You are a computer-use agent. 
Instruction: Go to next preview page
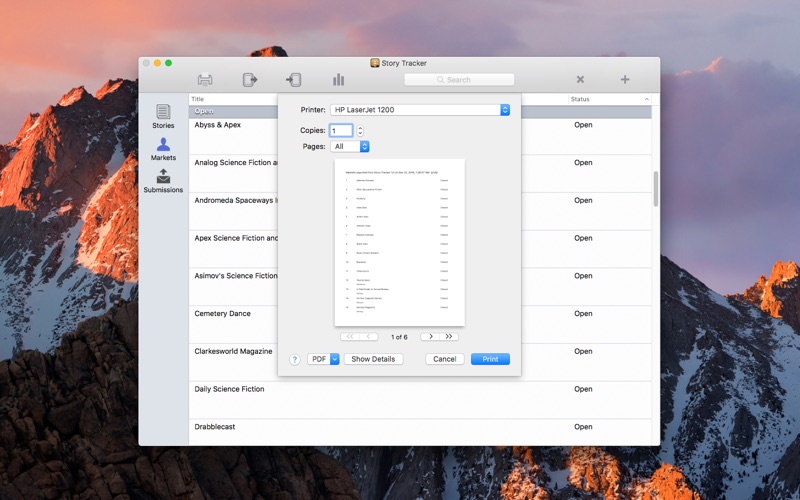(430, 337)
